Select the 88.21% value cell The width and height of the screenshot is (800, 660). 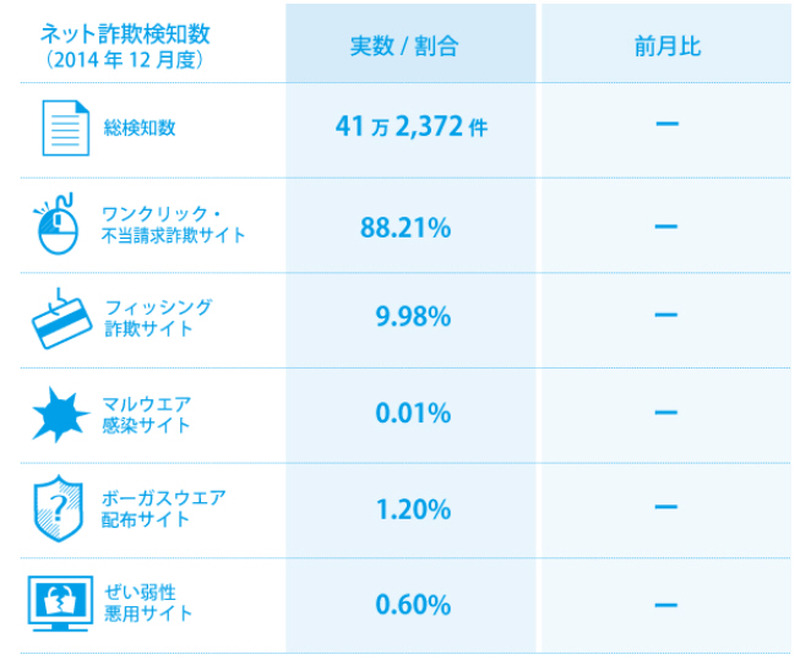point(405,227)
